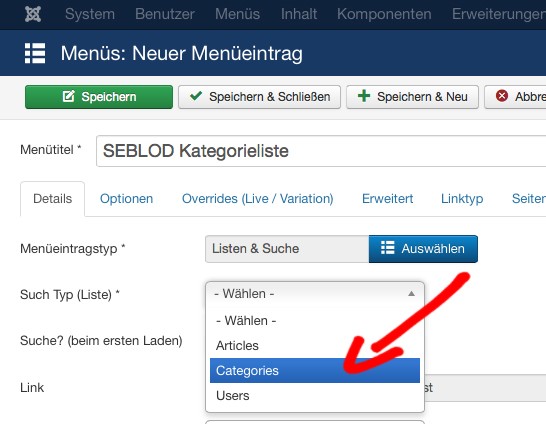Click the menu list icon beside the title
Image resolution: width=546 pixels, height=424 pixels.
click(x=35, y=53)
